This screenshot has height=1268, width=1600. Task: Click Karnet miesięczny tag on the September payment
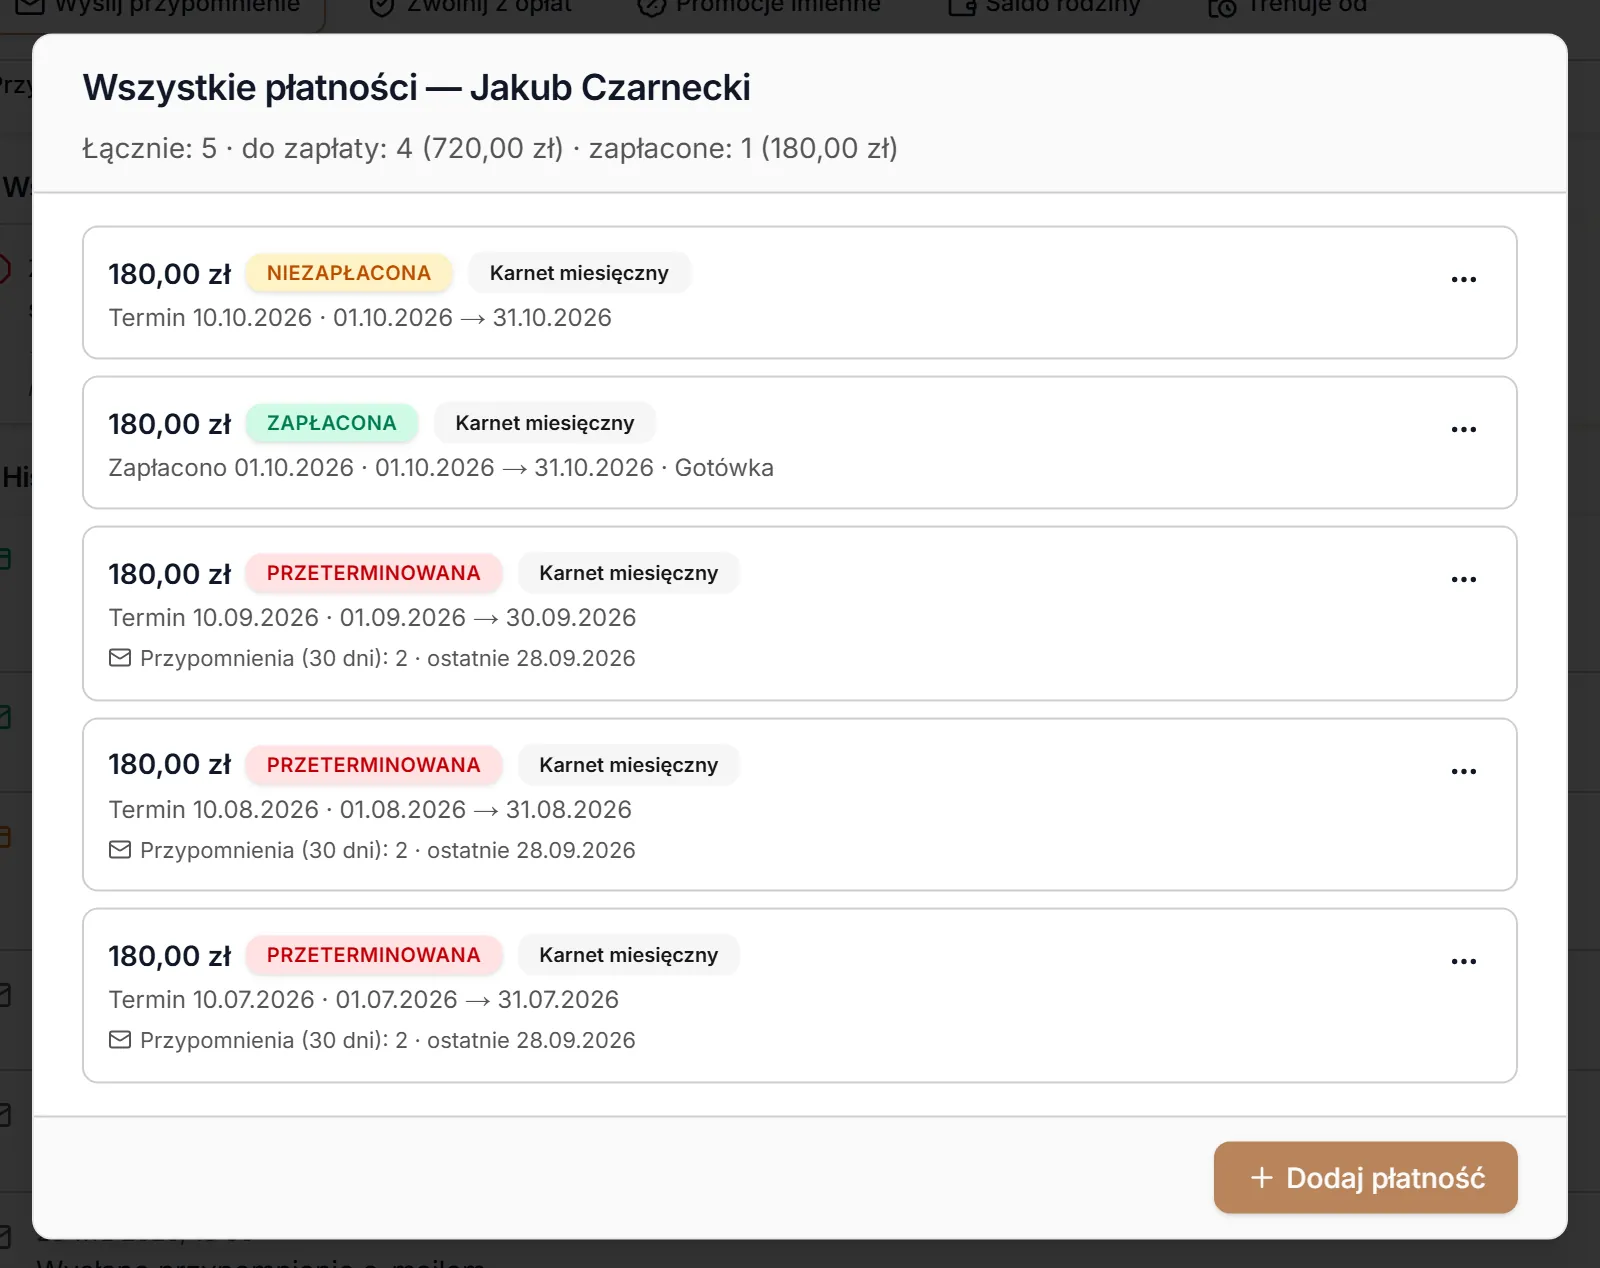pos(628,573)
